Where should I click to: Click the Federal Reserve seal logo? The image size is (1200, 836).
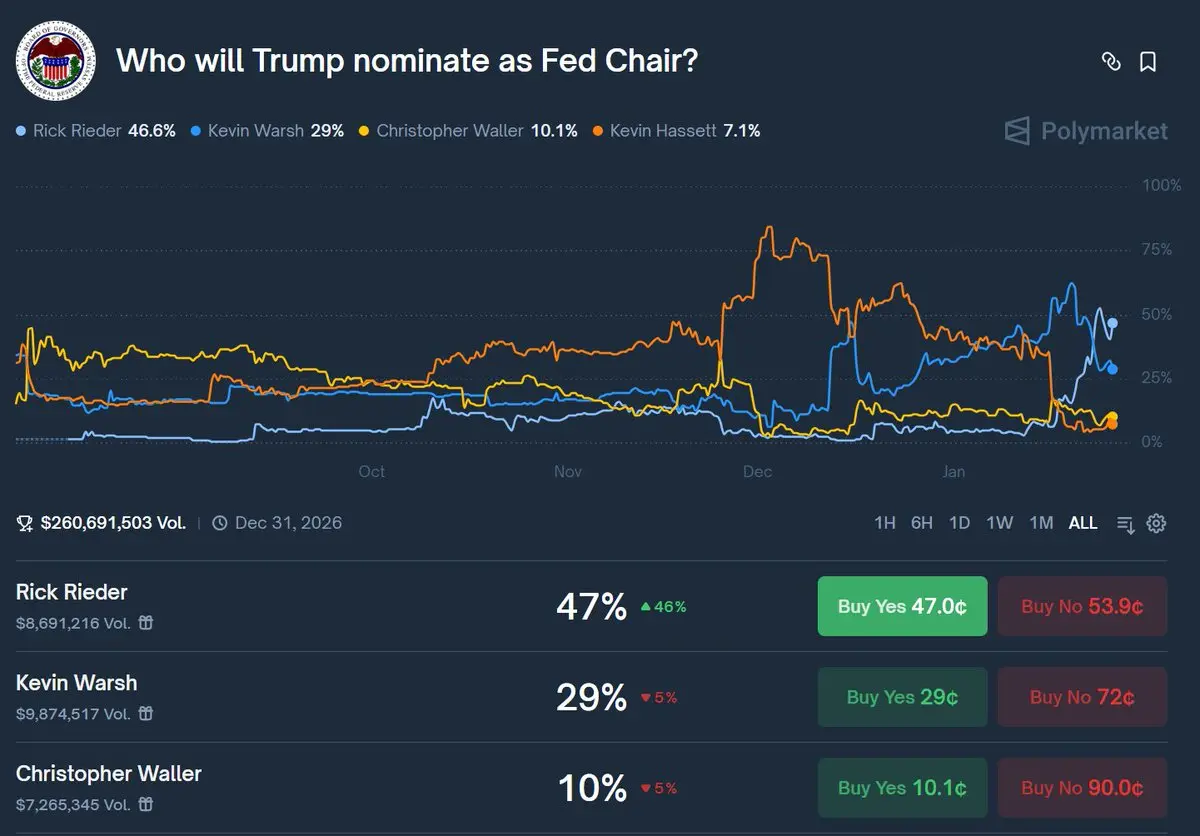coord(55,61)
